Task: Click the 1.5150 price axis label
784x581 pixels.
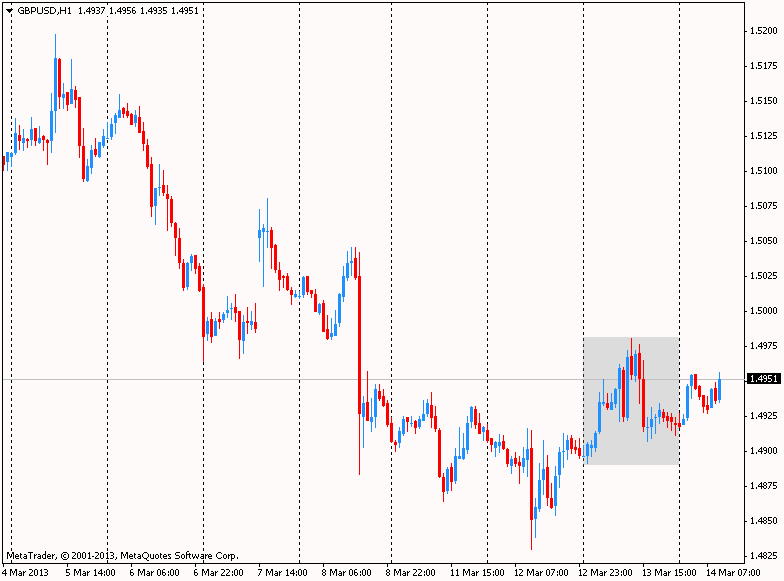Action: tap(764, 100)
